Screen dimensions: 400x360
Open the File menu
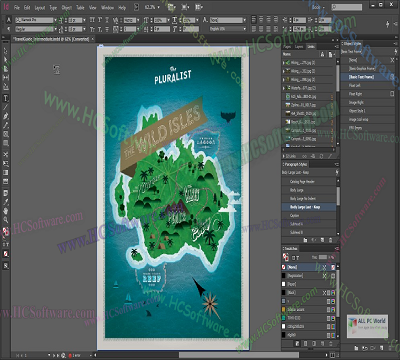[17, 7]
